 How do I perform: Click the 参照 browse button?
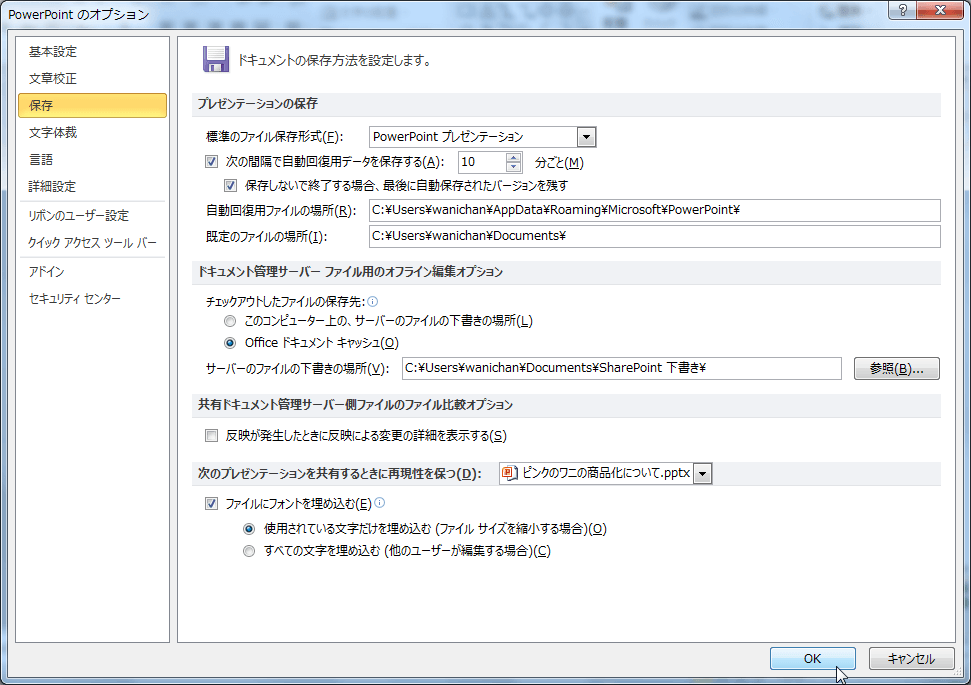(x=896, y=369)
